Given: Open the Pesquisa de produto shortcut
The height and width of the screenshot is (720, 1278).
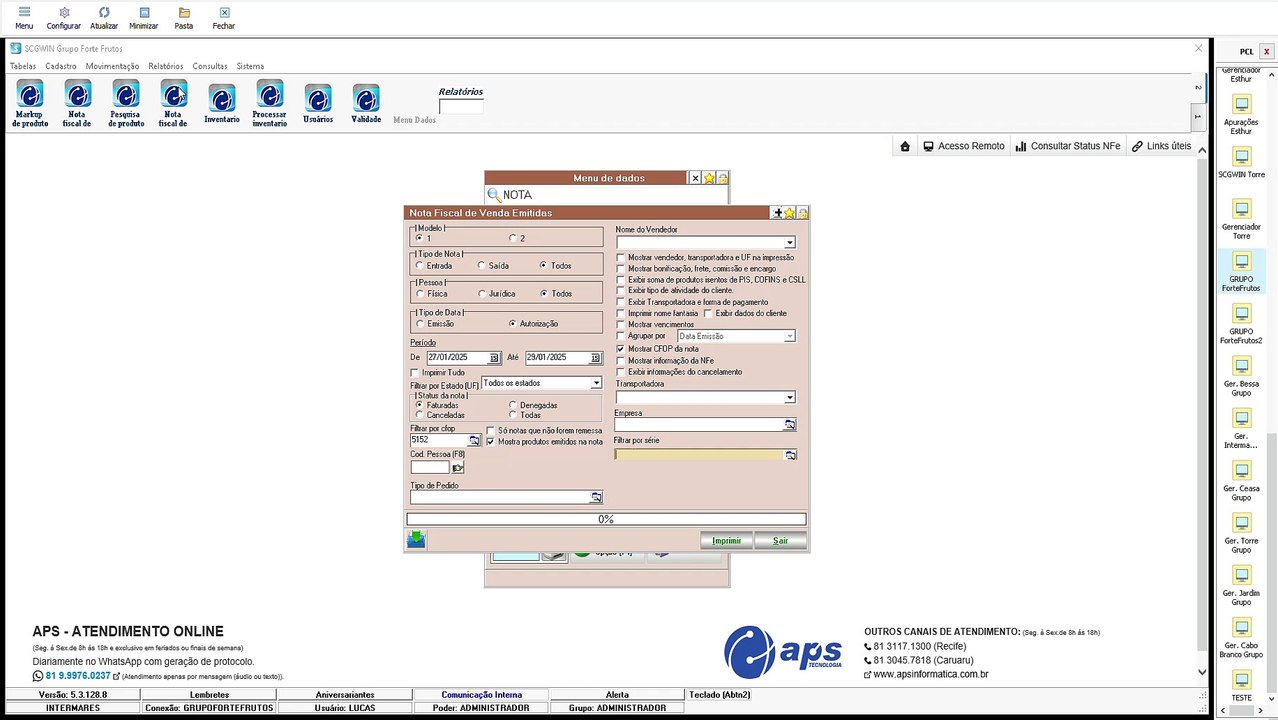Looking at the screenshot, I should (126, 104).
